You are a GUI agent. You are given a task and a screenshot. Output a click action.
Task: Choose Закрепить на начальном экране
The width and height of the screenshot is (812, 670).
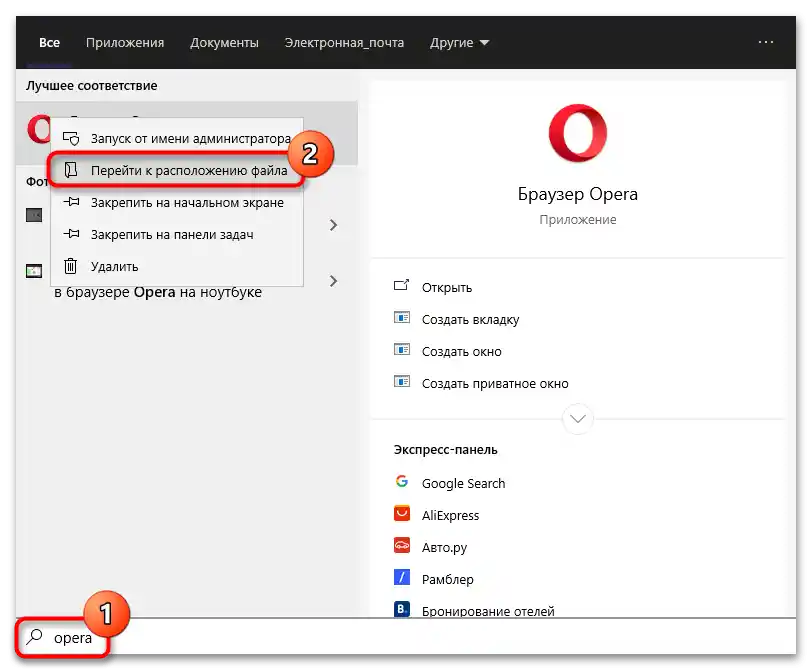pos(177,202)
